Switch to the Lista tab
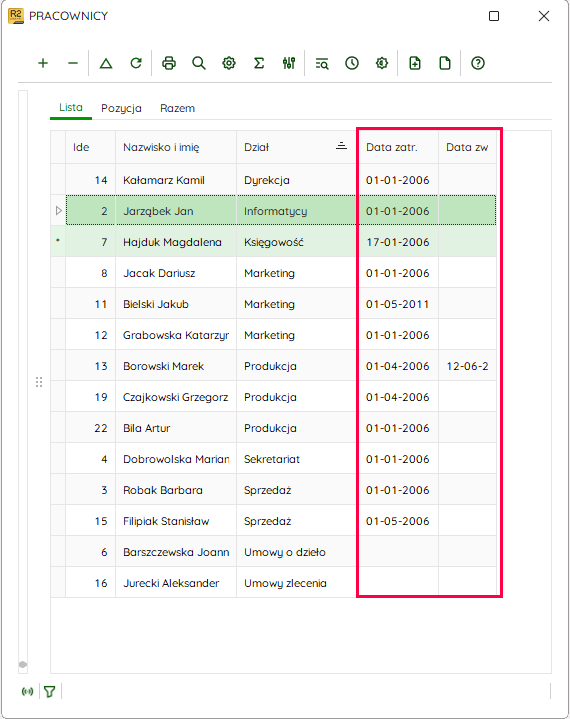The width and height of the screenshot is (570, 719). [71, 107]
